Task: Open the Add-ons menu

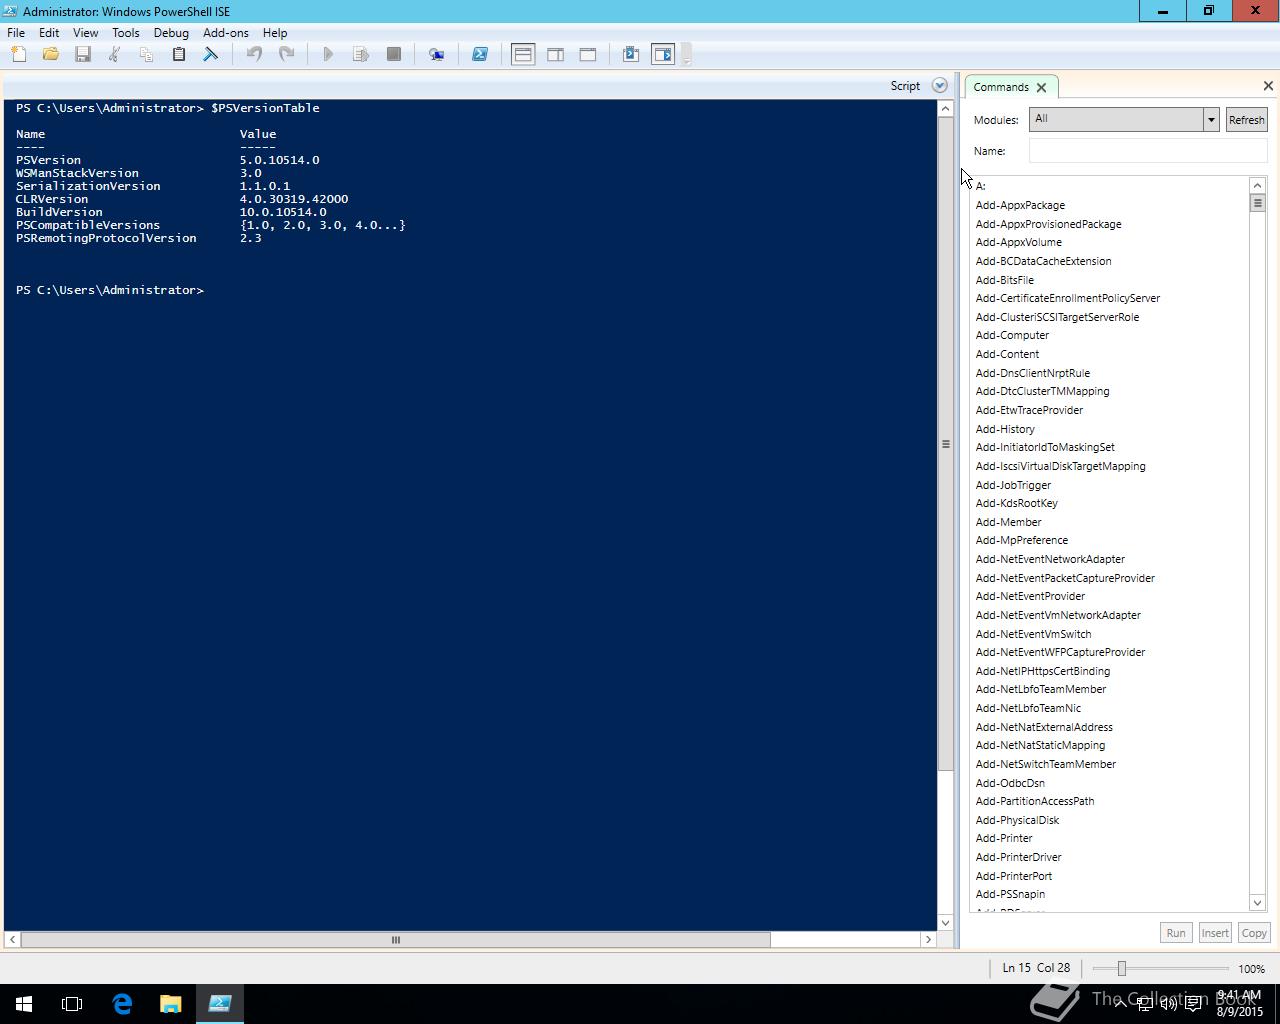Action: (x=225, y=33)
